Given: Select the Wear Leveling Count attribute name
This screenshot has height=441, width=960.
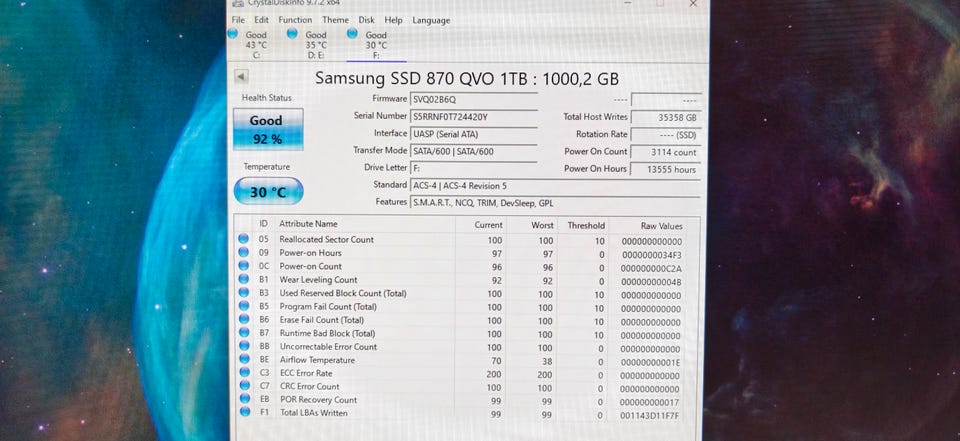Looking at the screenshot, I should [318, 280].
